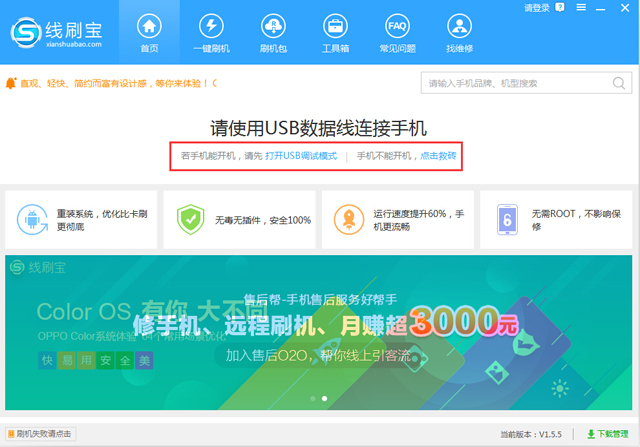Screen dimensions: 640x447
Task: Open the 刷机包 ROM packages tab
Action: pos(273,33)
